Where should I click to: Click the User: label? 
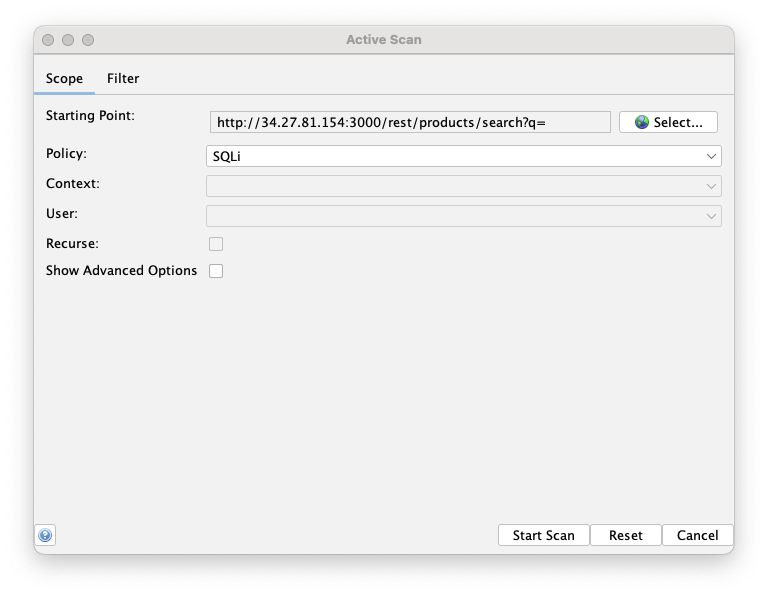point(62,214)
